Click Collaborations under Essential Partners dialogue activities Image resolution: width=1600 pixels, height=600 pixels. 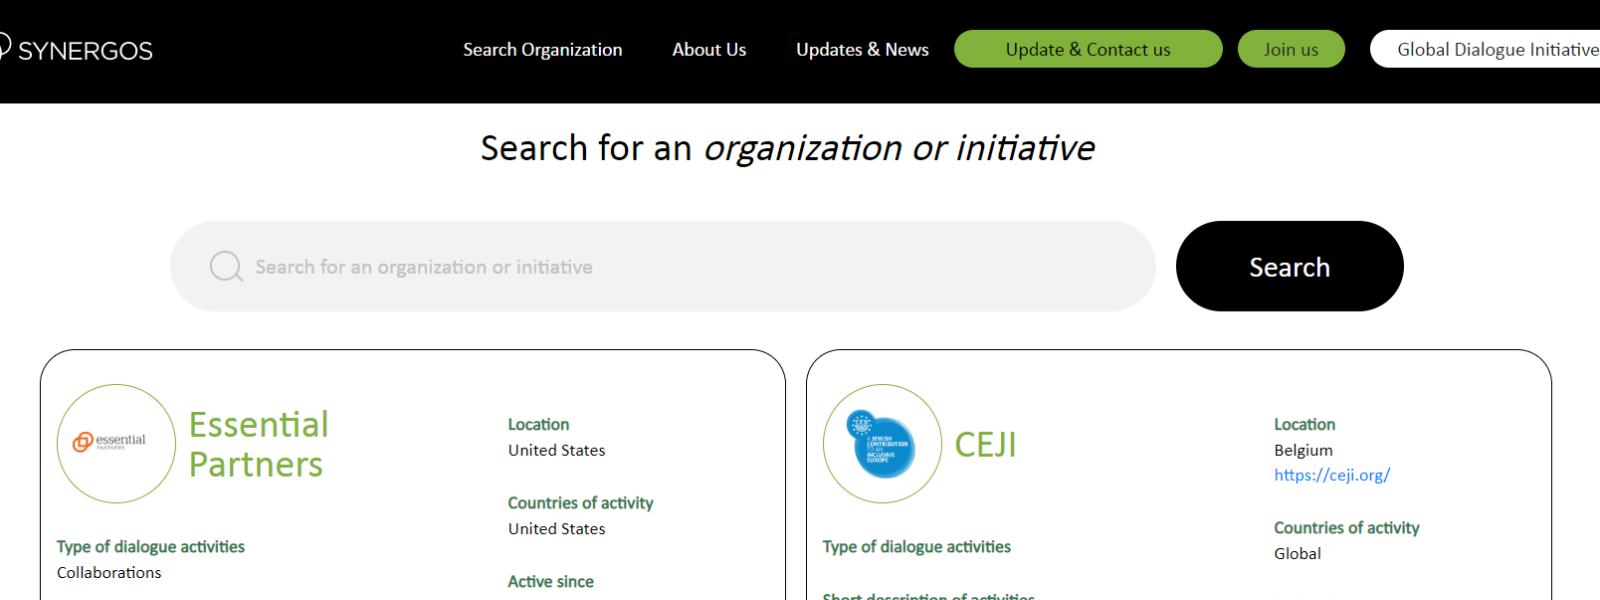tap(109, 572)
